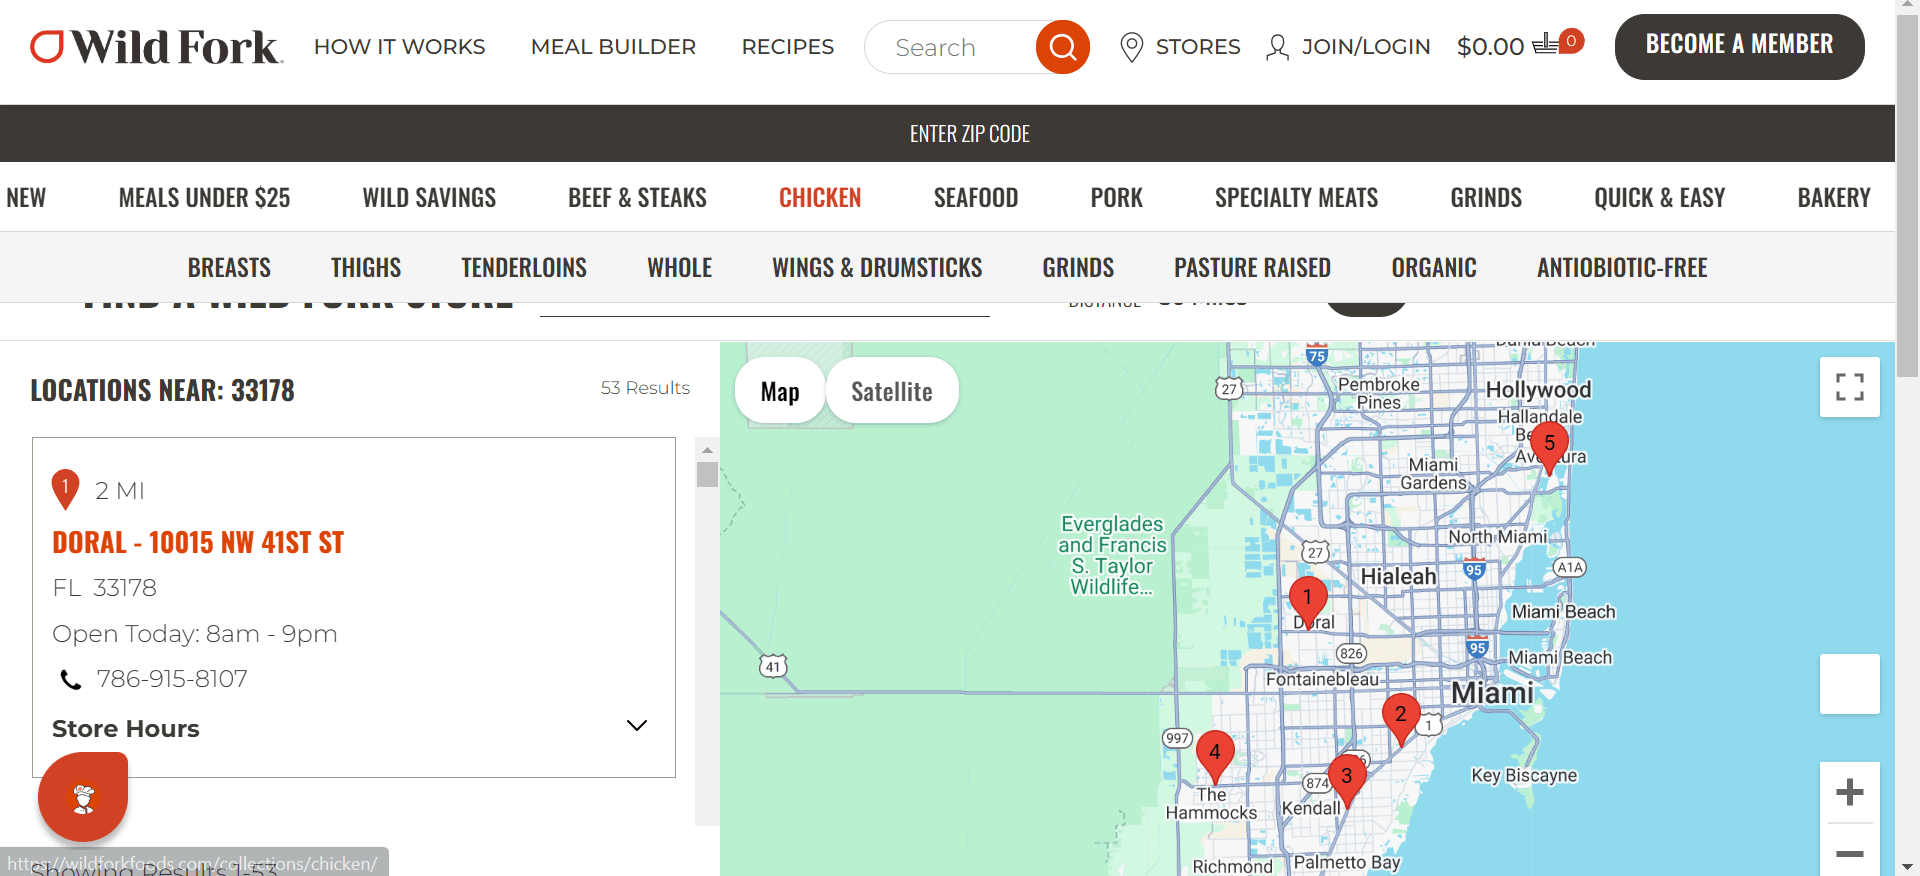Open RECIPES page
Viewport: 1920px width, 876px height.
[x=787, y=47]
